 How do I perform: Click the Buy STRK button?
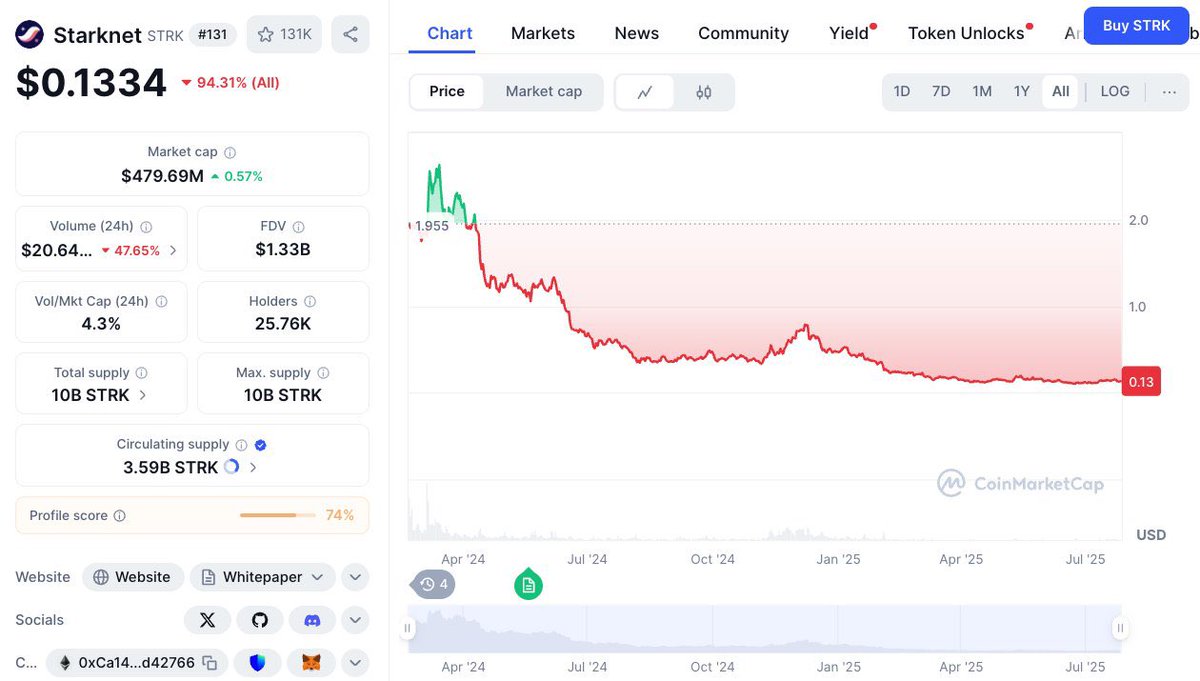(x=1136, y=26)
